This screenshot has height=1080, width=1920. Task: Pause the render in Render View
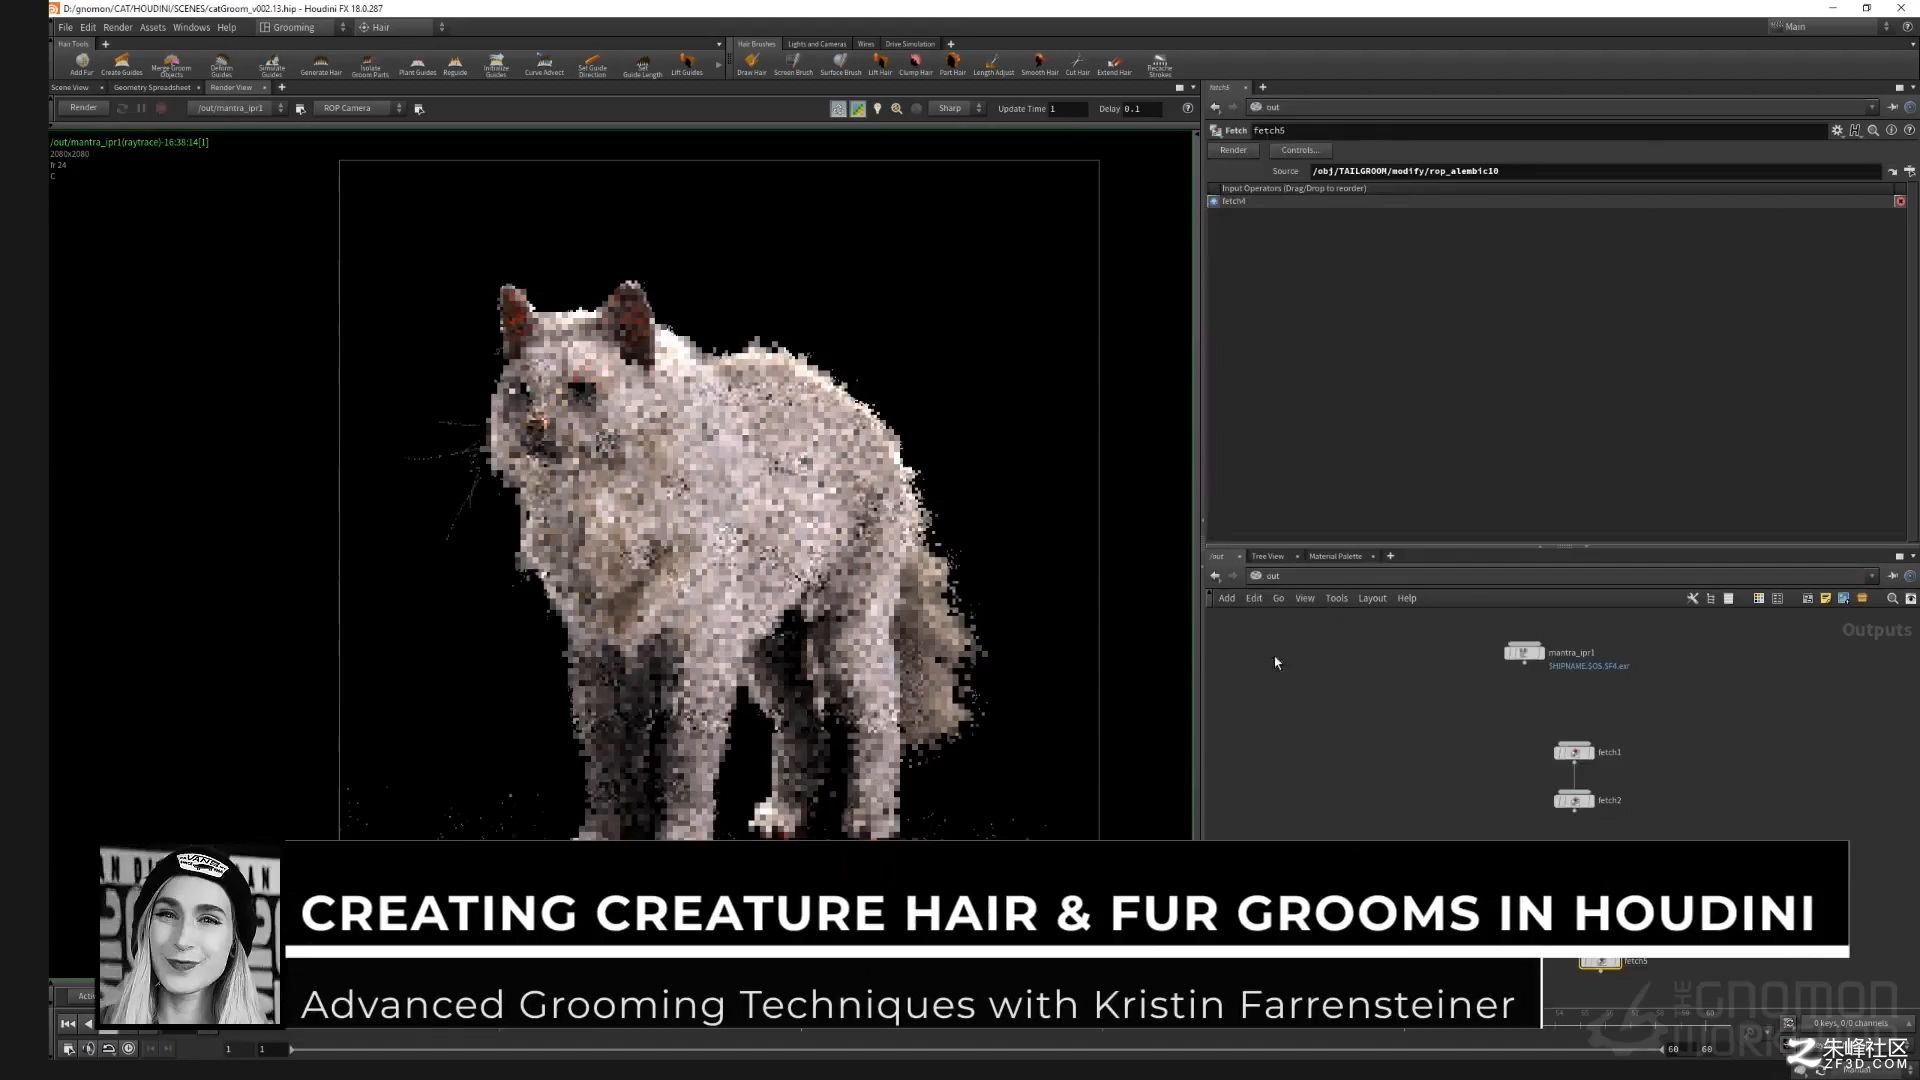pos(141,108)
